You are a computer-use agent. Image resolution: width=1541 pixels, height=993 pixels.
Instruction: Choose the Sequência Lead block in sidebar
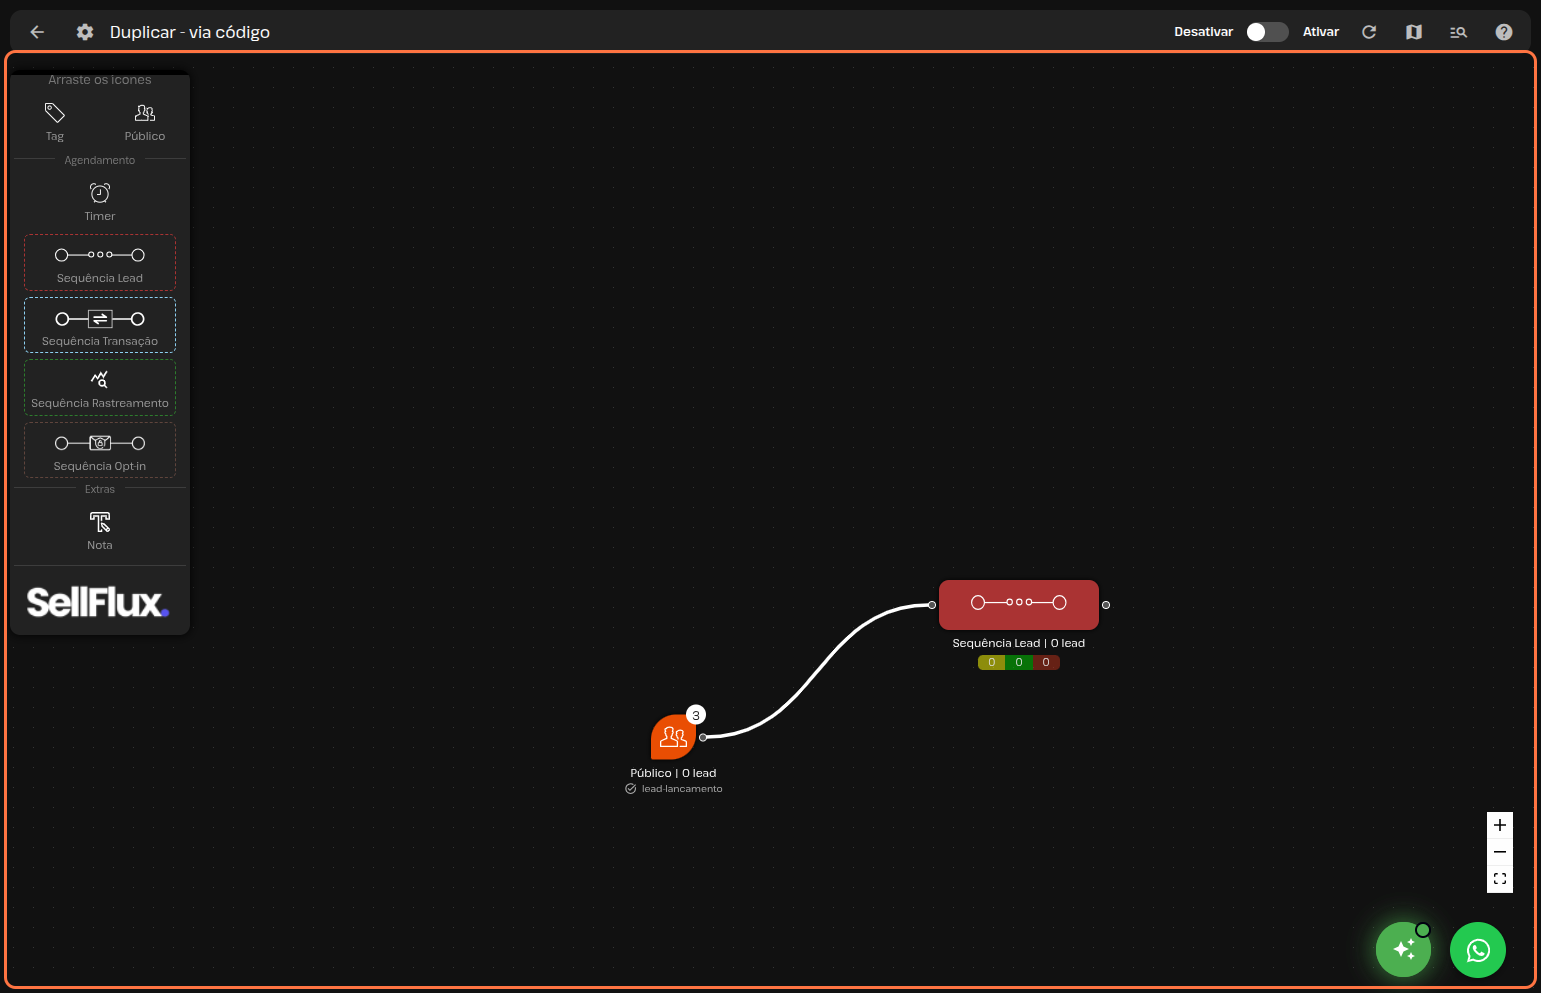[100, 262]
